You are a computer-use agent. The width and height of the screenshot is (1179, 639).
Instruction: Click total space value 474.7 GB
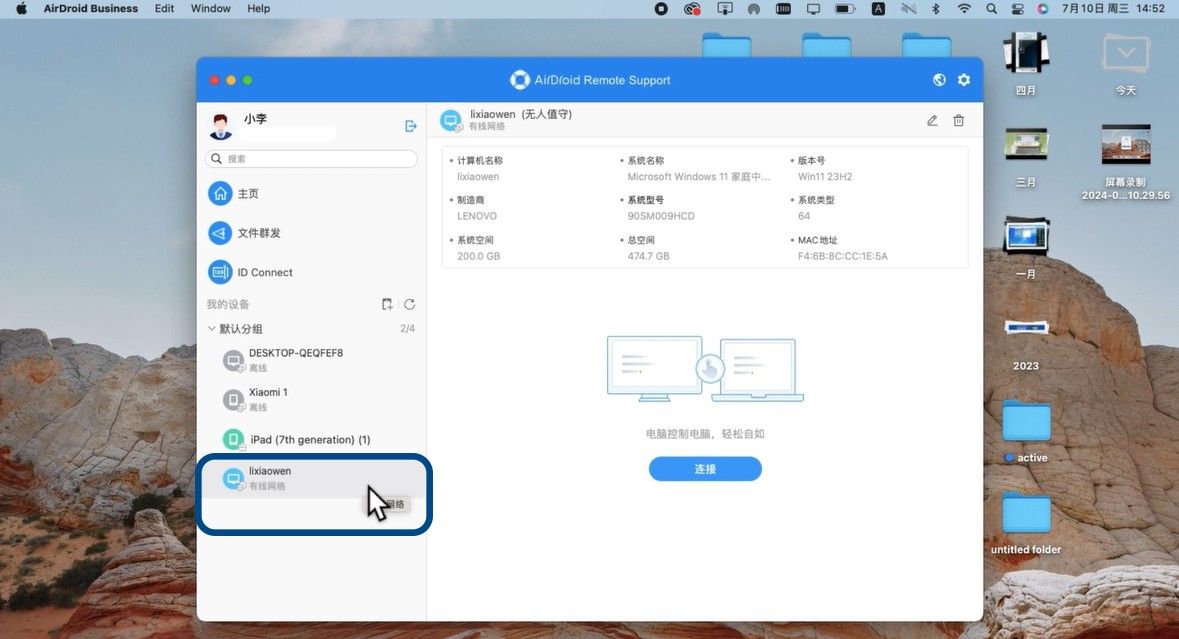point(648,256)
